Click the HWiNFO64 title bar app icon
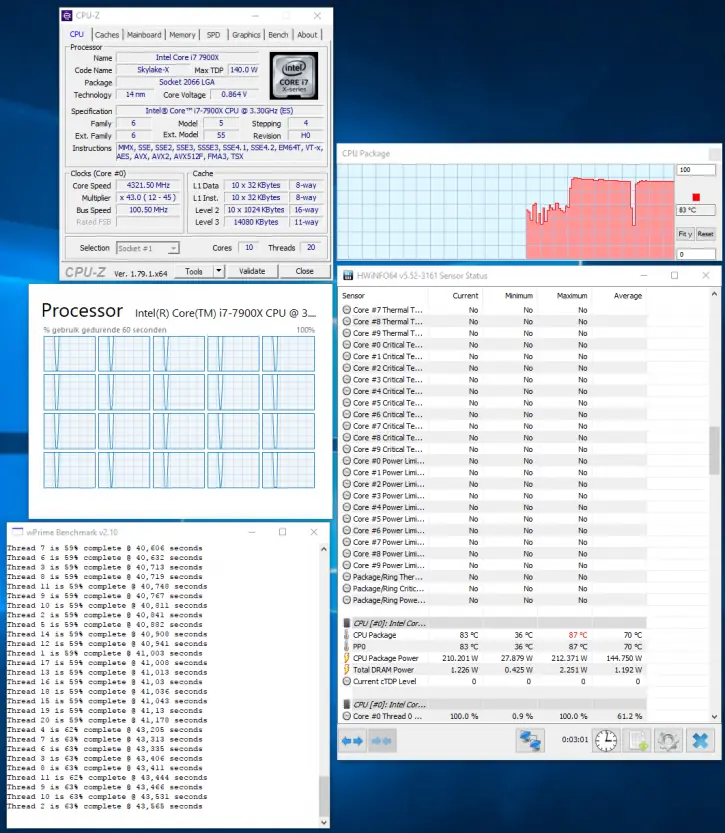Viewport: 725px width, 833px height. [x=348, y=275]
